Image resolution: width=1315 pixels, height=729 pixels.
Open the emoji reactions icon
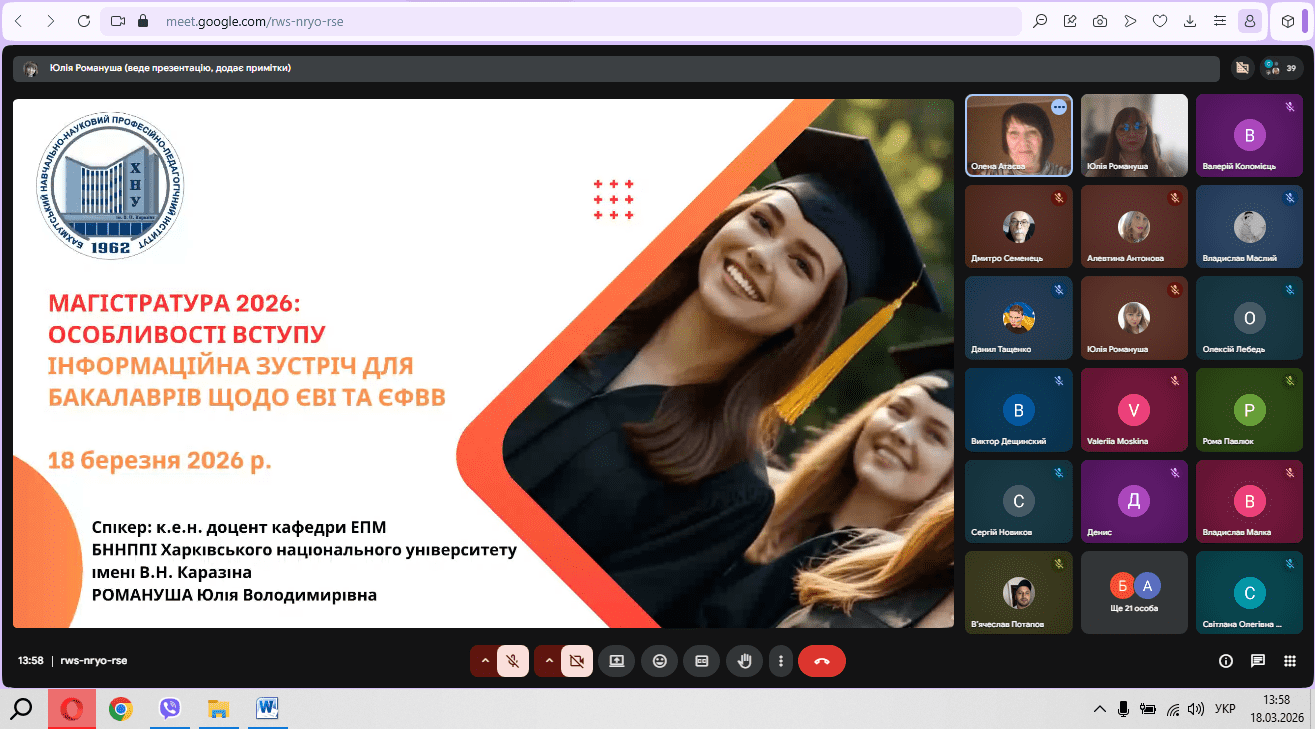(659, 661)
